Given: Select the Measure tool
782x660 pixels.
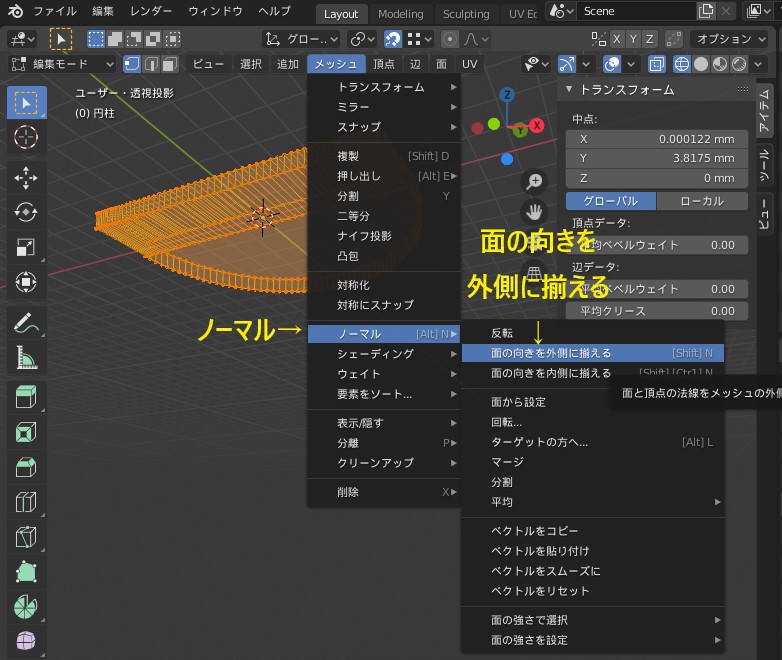Looking at the screenshot, I should (x=26, y=358).
